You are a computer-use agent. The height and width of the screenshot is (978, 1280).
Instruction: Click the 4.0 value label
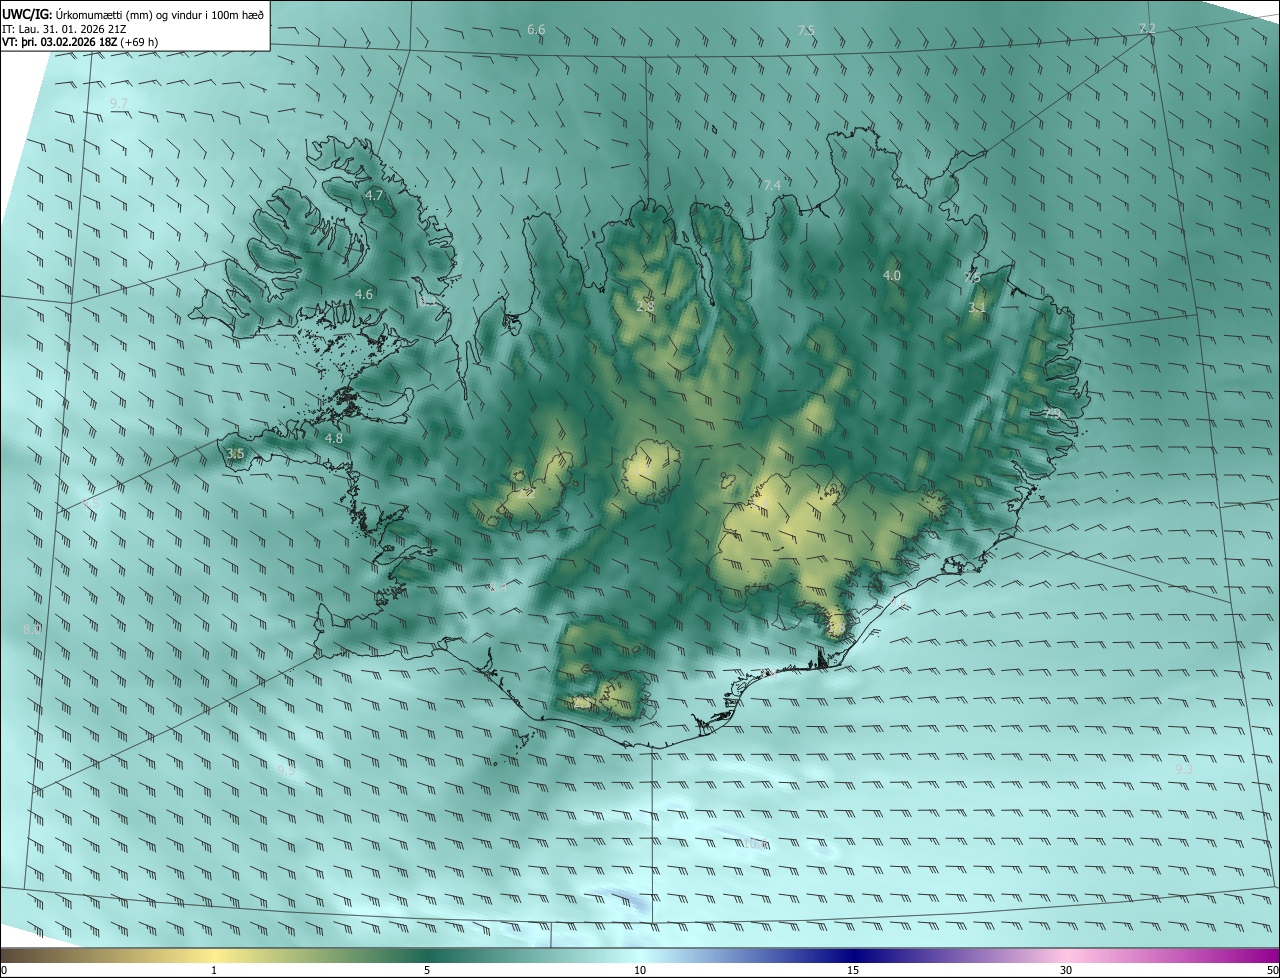point(892,275)
